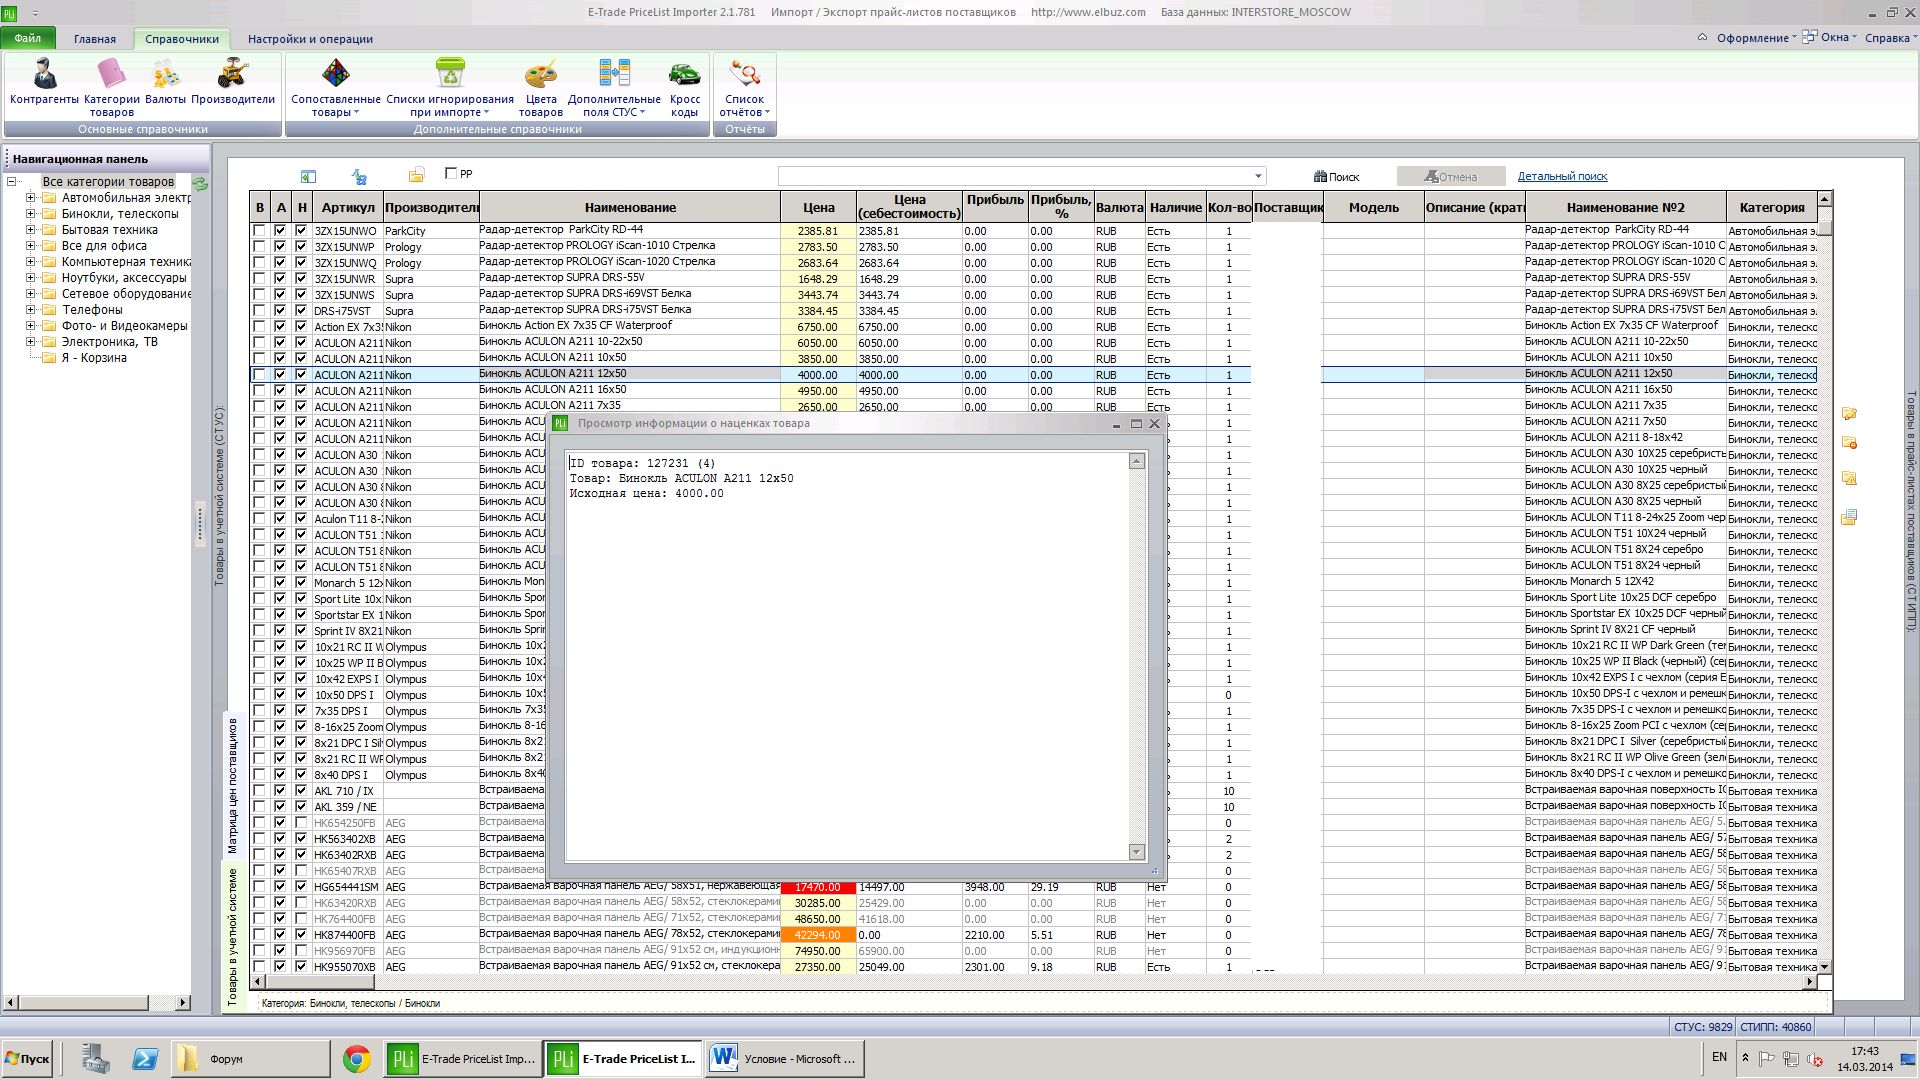The image size is (1920, 1080).
Task: Expand Телефоны category node
Action: click(x=30, y=310)
